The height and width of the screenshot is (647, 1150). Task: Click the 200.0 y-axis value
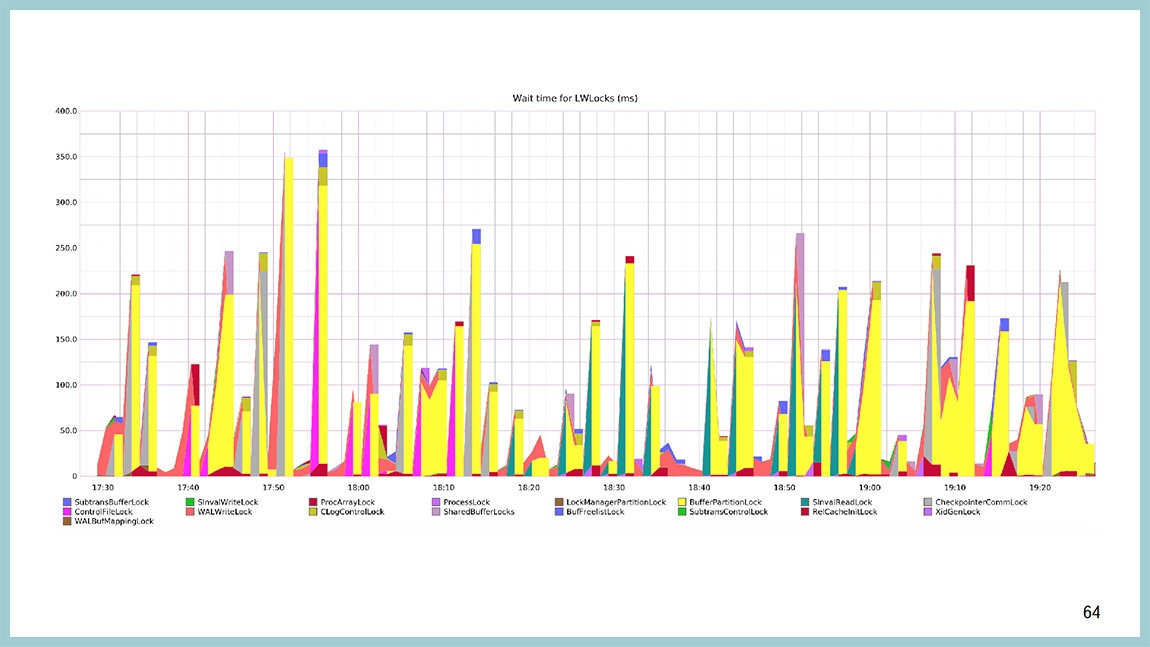tap(66, 293)
